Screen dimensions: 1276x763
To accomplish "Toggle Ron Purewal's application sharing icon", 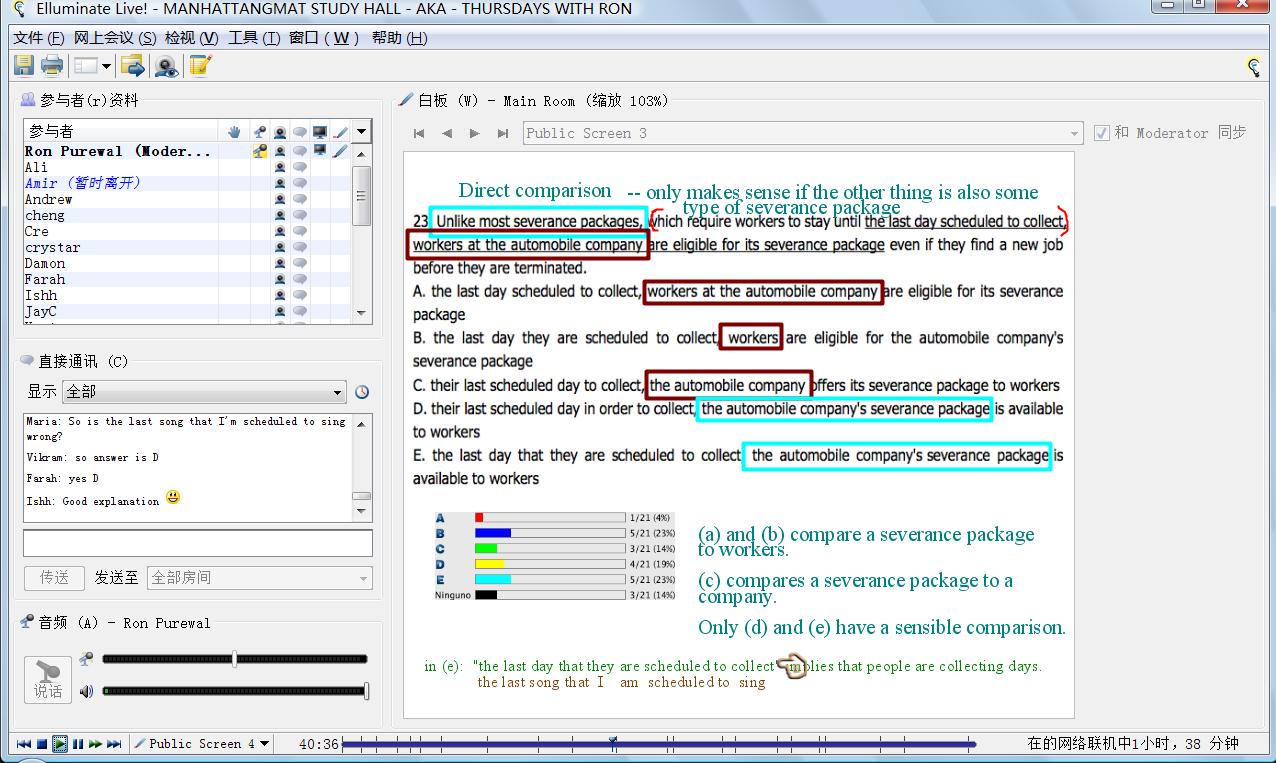I will pos(320,151).
